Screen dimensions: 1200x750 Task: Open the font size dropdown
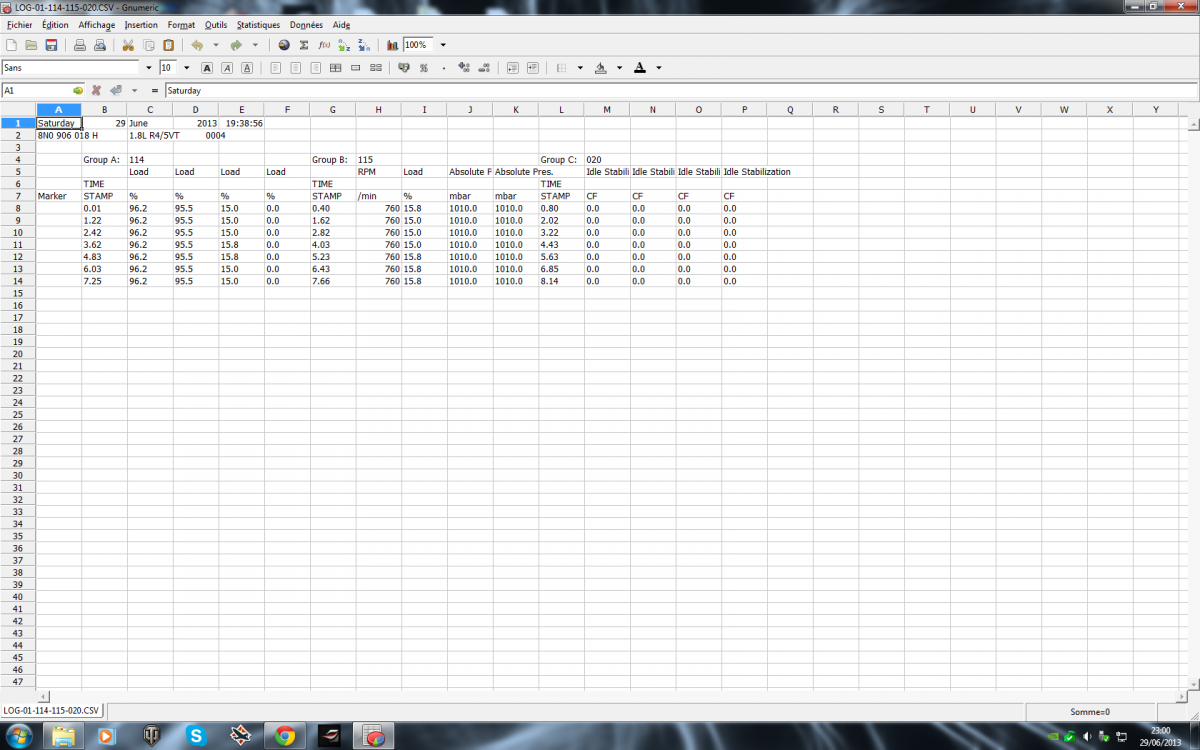tap(187, 68)
